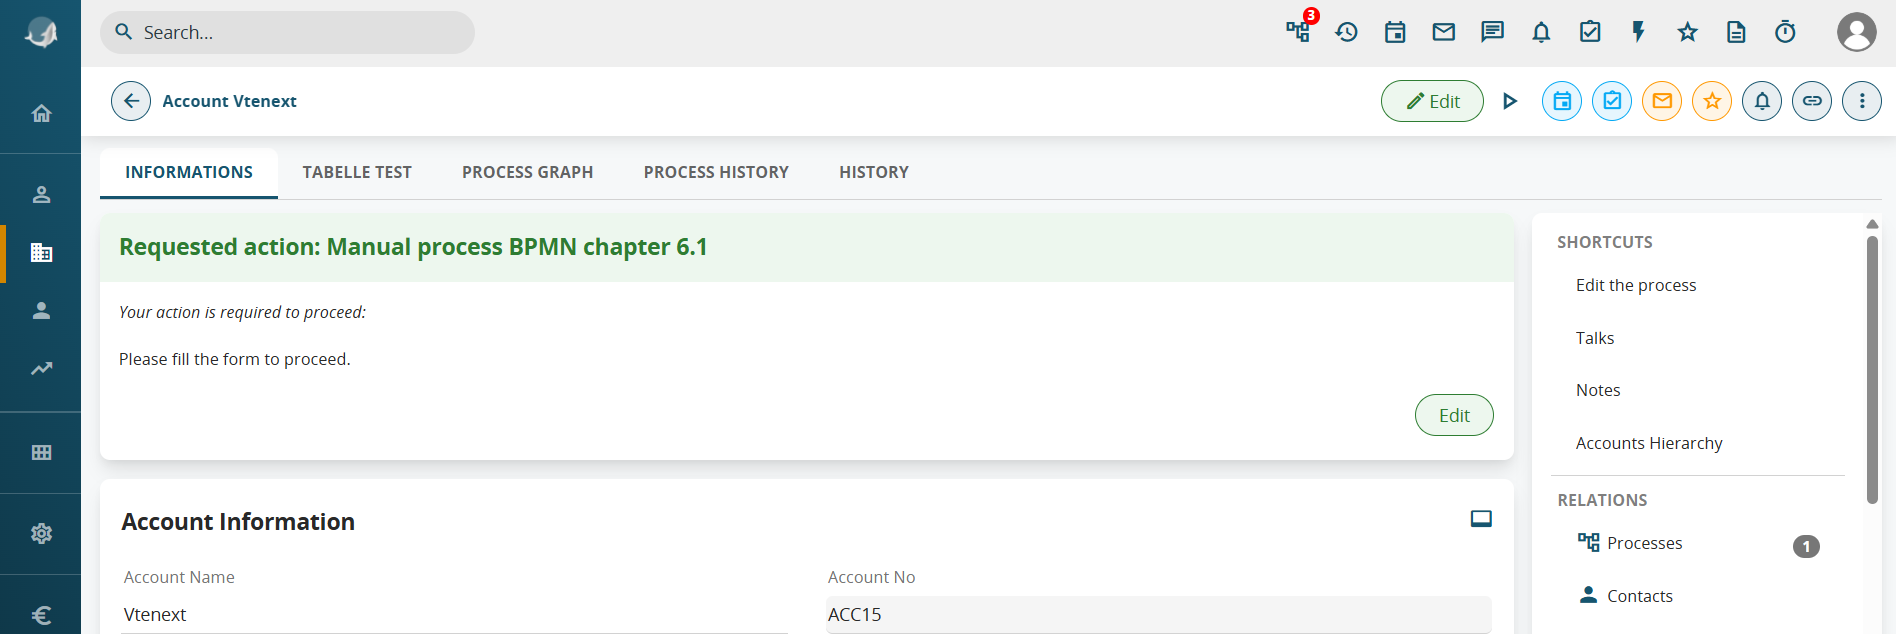Open the three-dot more options menu

(1862, 101)
